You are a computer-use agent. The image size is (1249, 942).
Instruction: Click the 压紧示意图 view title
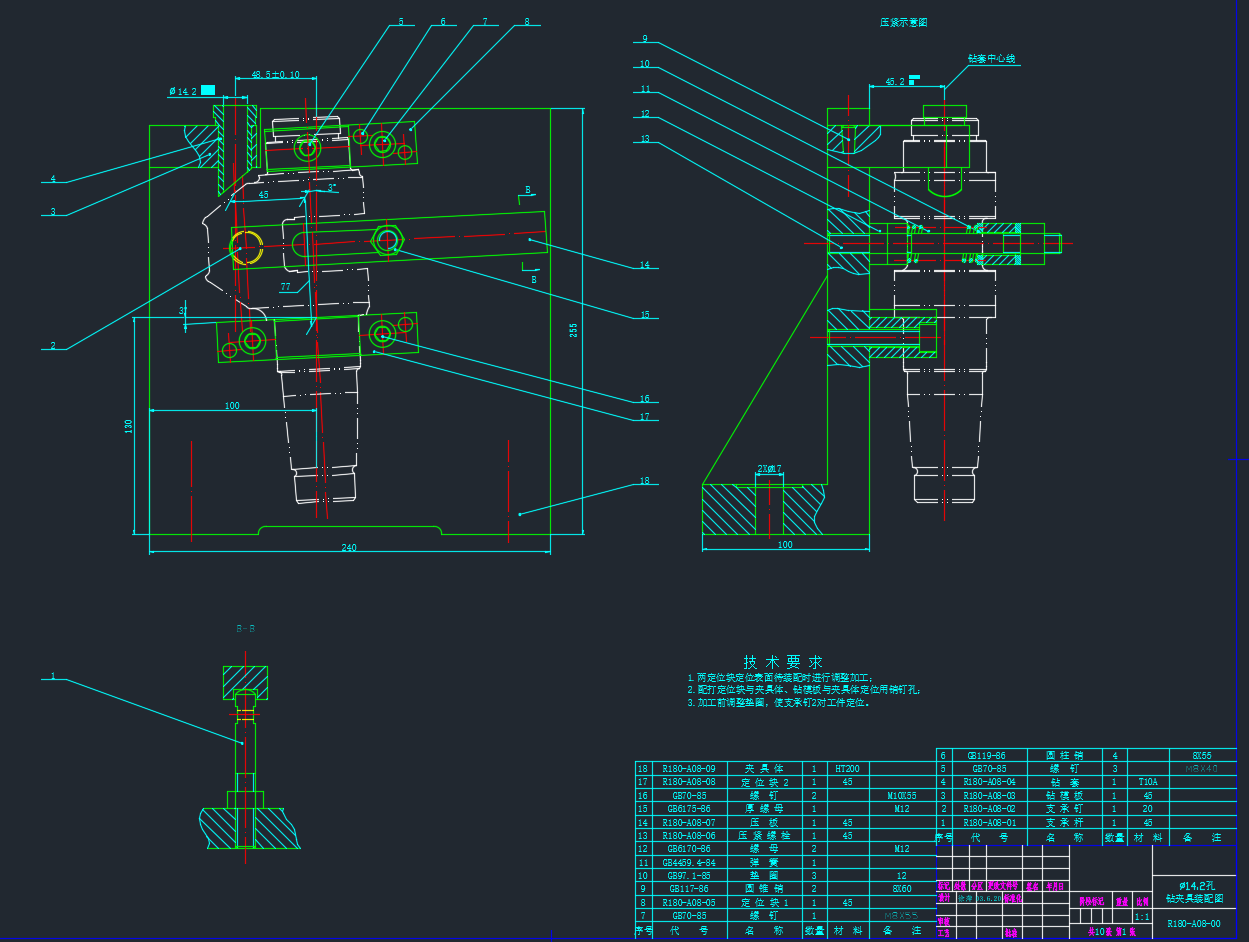(x=903, y=22)
